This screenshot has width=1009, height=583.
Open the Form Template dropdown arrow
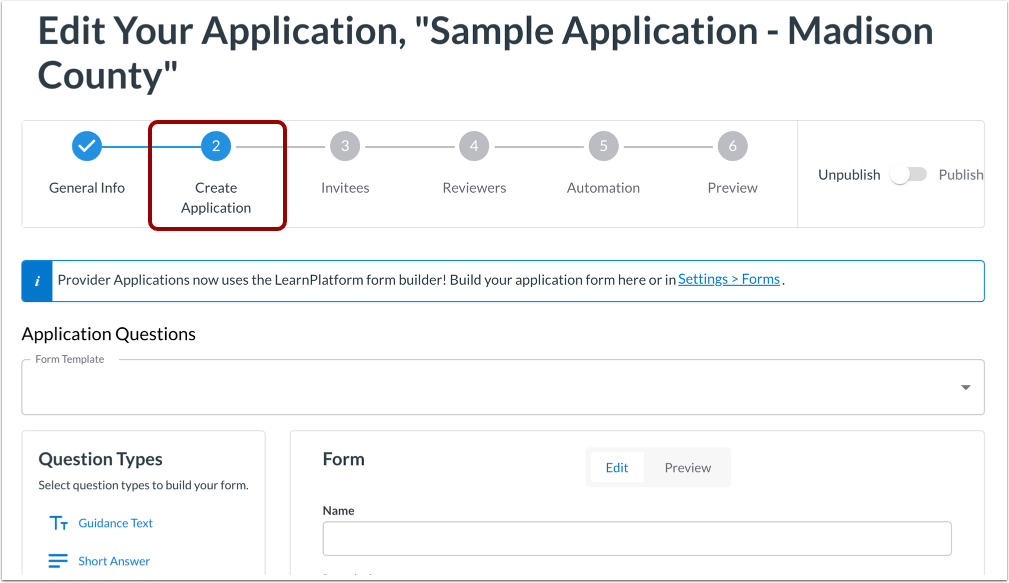click(x=964, y=386)
